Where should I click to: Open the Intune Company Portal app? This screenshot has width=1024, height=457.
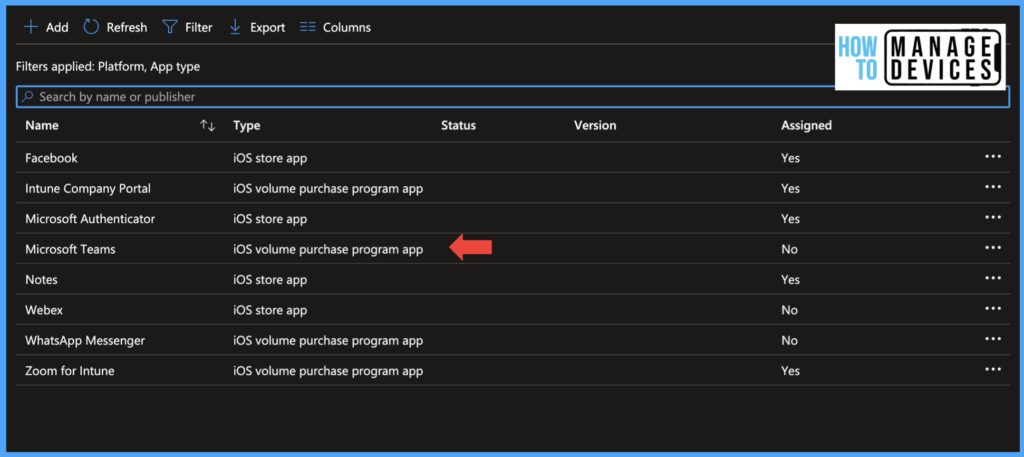click(88, 189)
